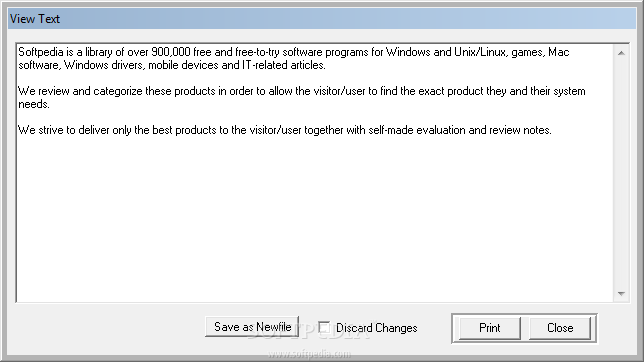
Task: Print the viewed text
Action: [490, 328]
